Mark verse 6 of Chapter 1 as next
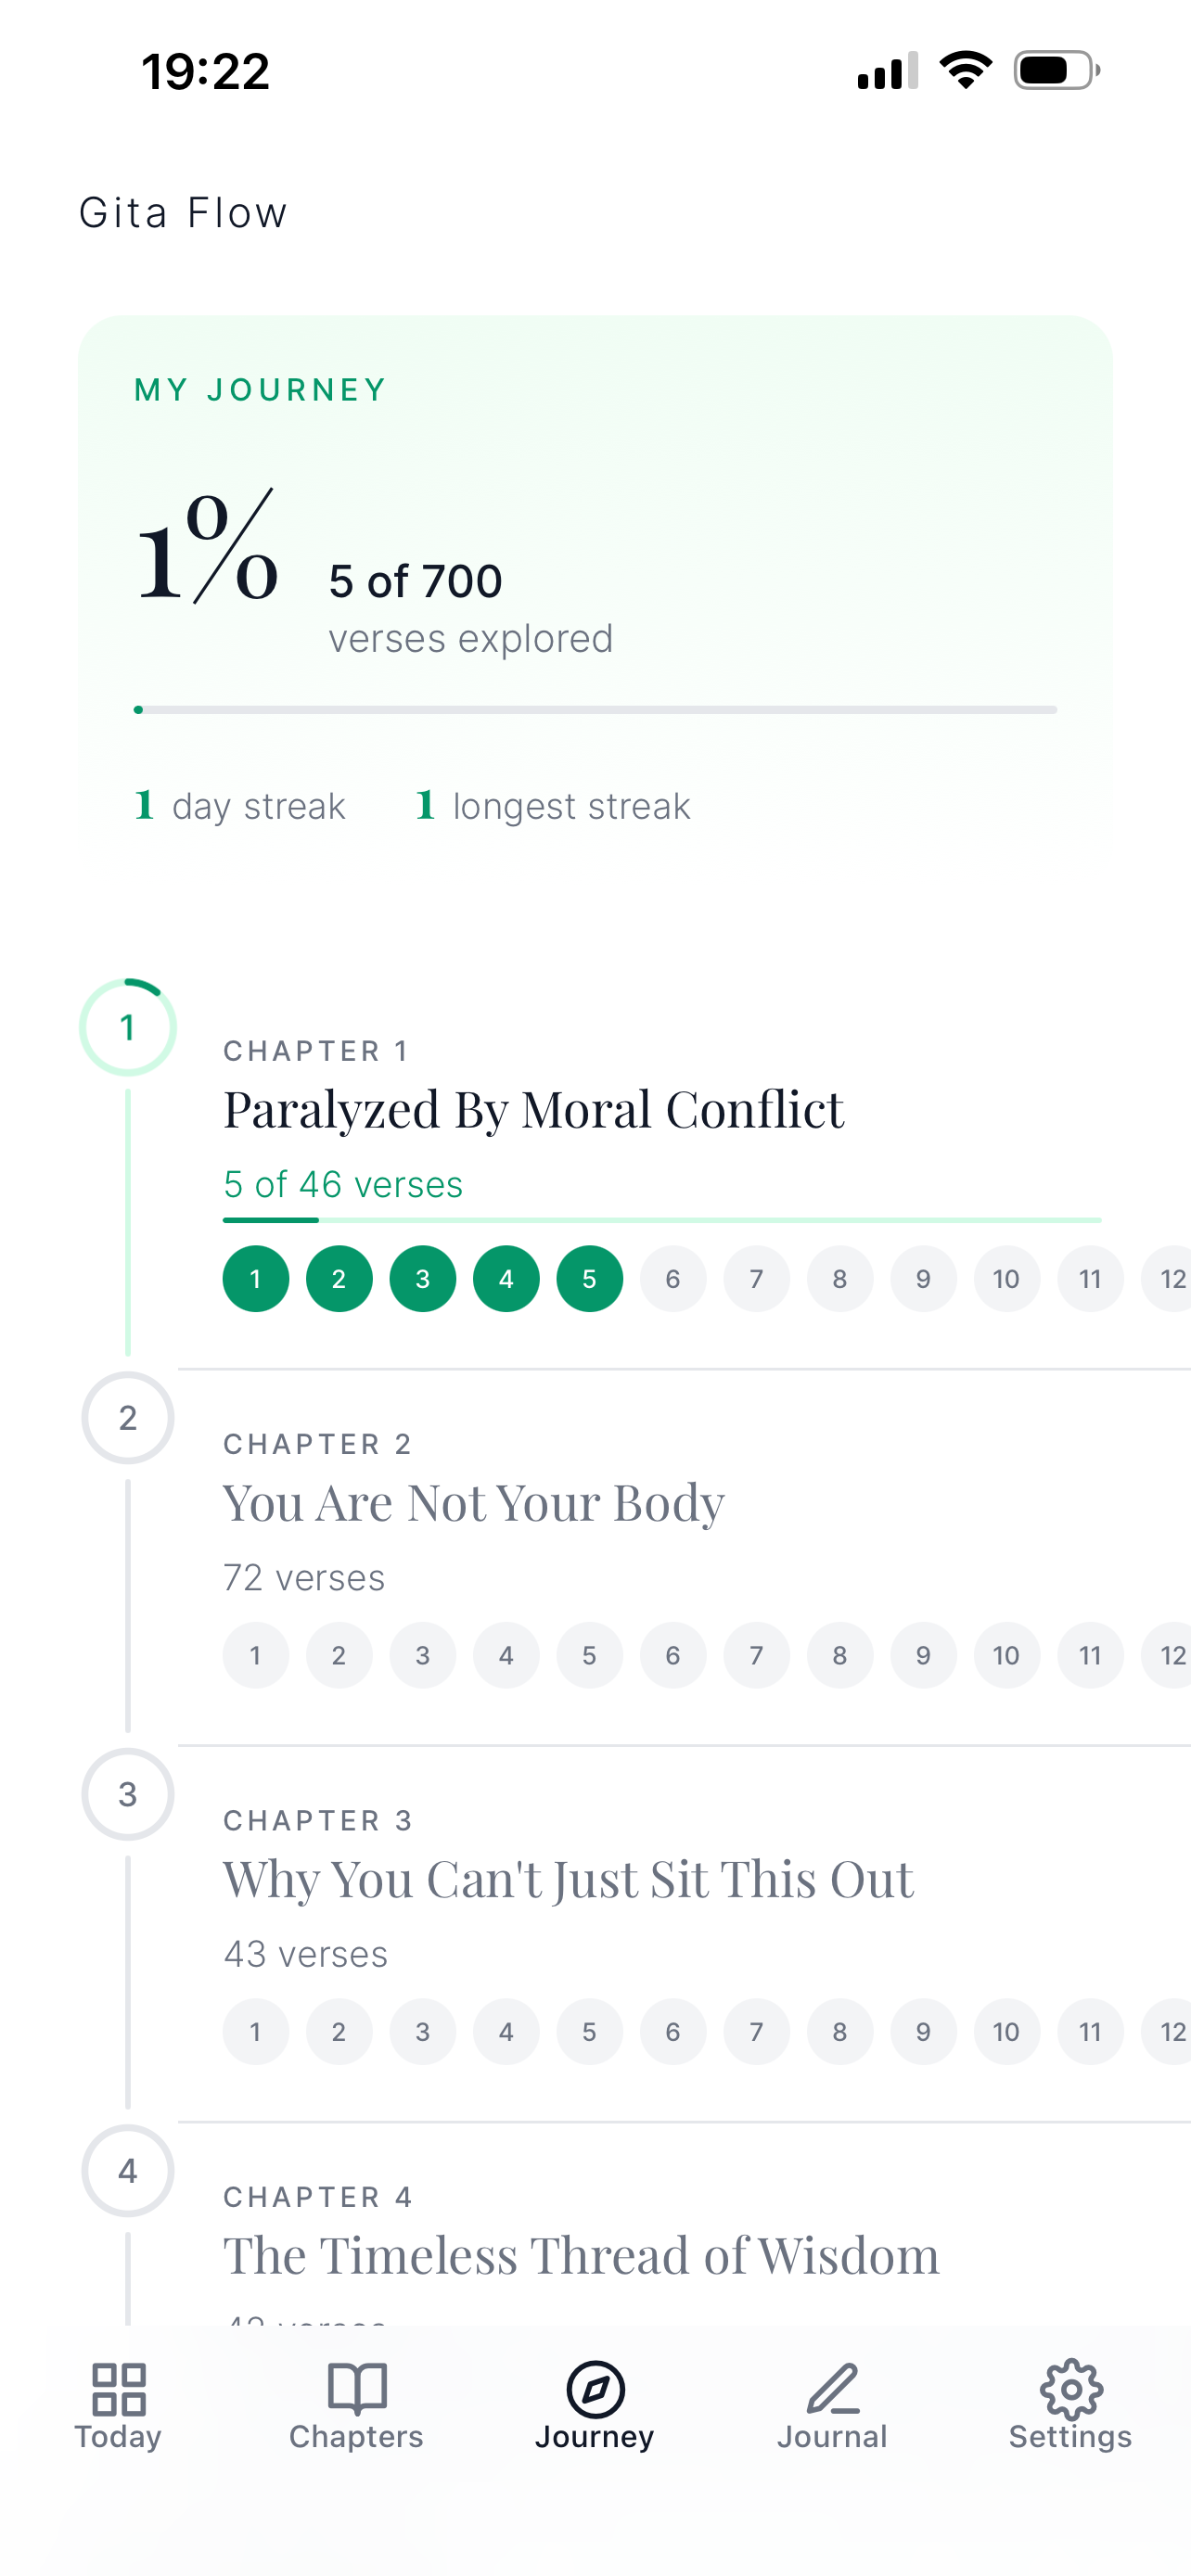The image size is (1191, 2576). 673,1278
